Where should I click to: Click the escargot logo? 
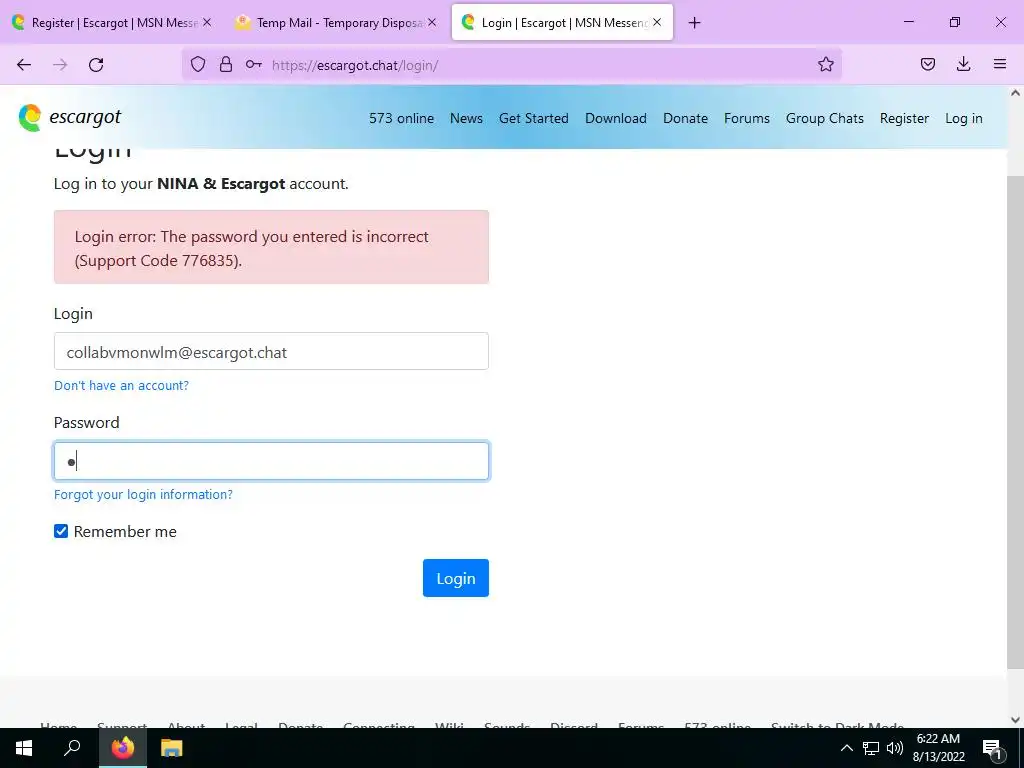tap(69, 118)
